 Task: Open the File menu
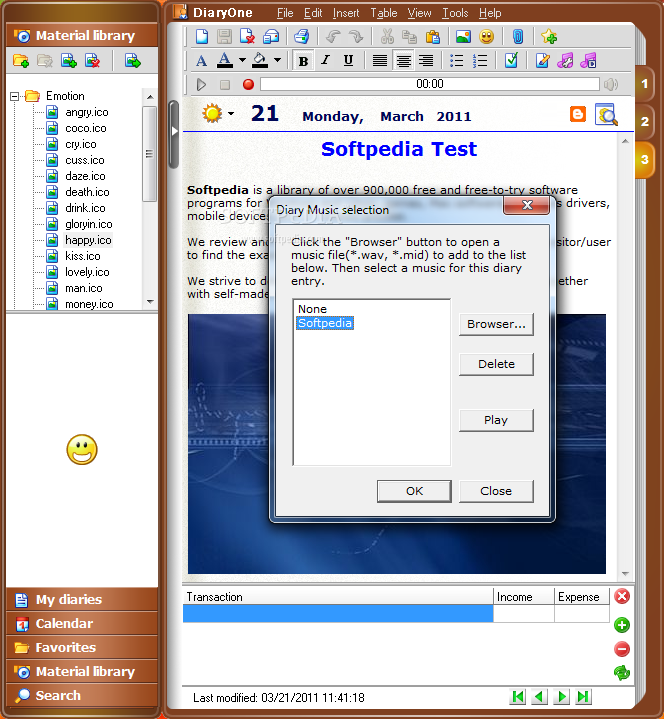pyautogui.click(x=285, y=13)
